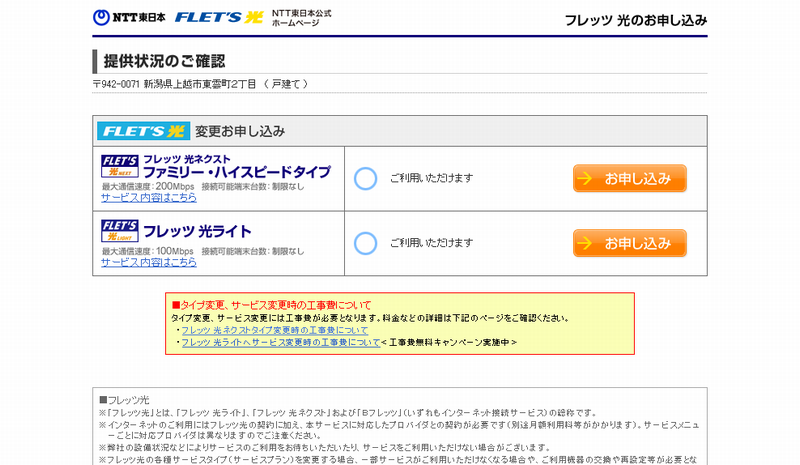Apply for フレッツ 光ライト with お申し込み button
This screenshot has height=465, width=800.
[x=630, y=243]
